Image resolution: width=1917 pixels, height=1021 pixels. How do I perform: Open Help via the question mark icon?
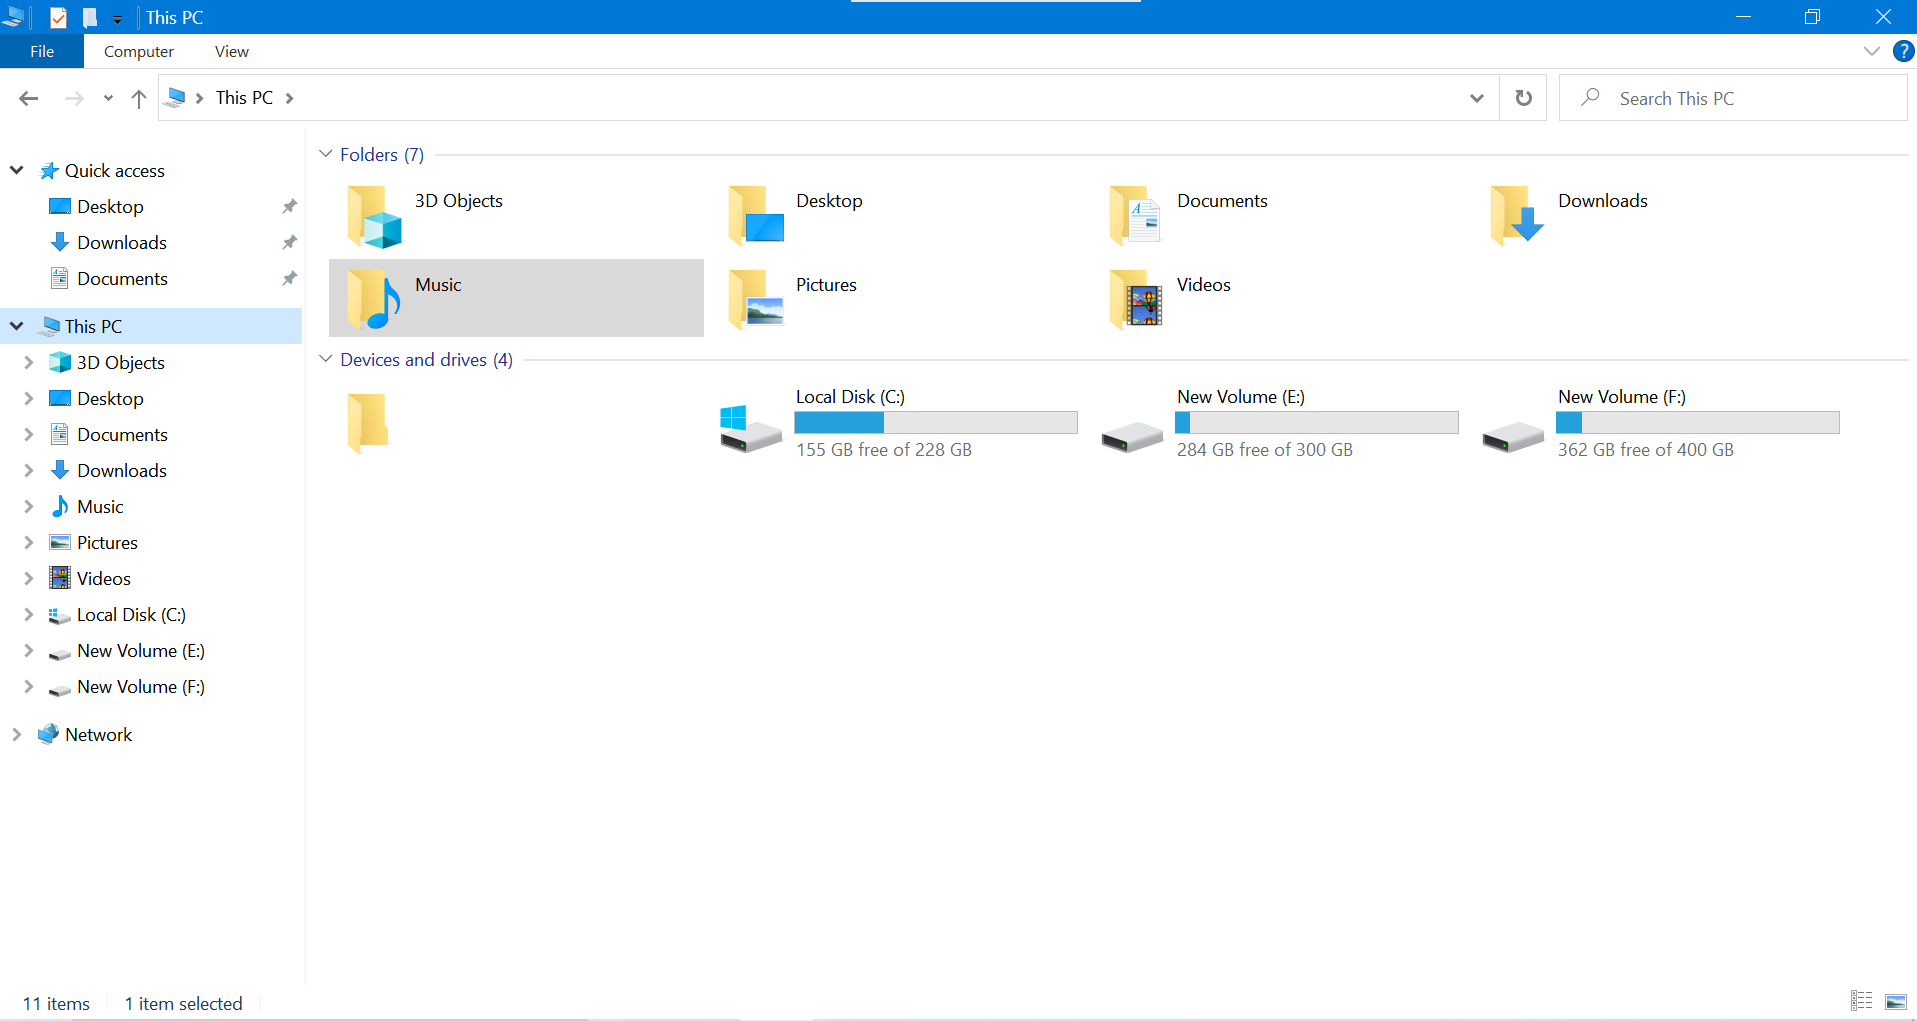click(1903, 51)
